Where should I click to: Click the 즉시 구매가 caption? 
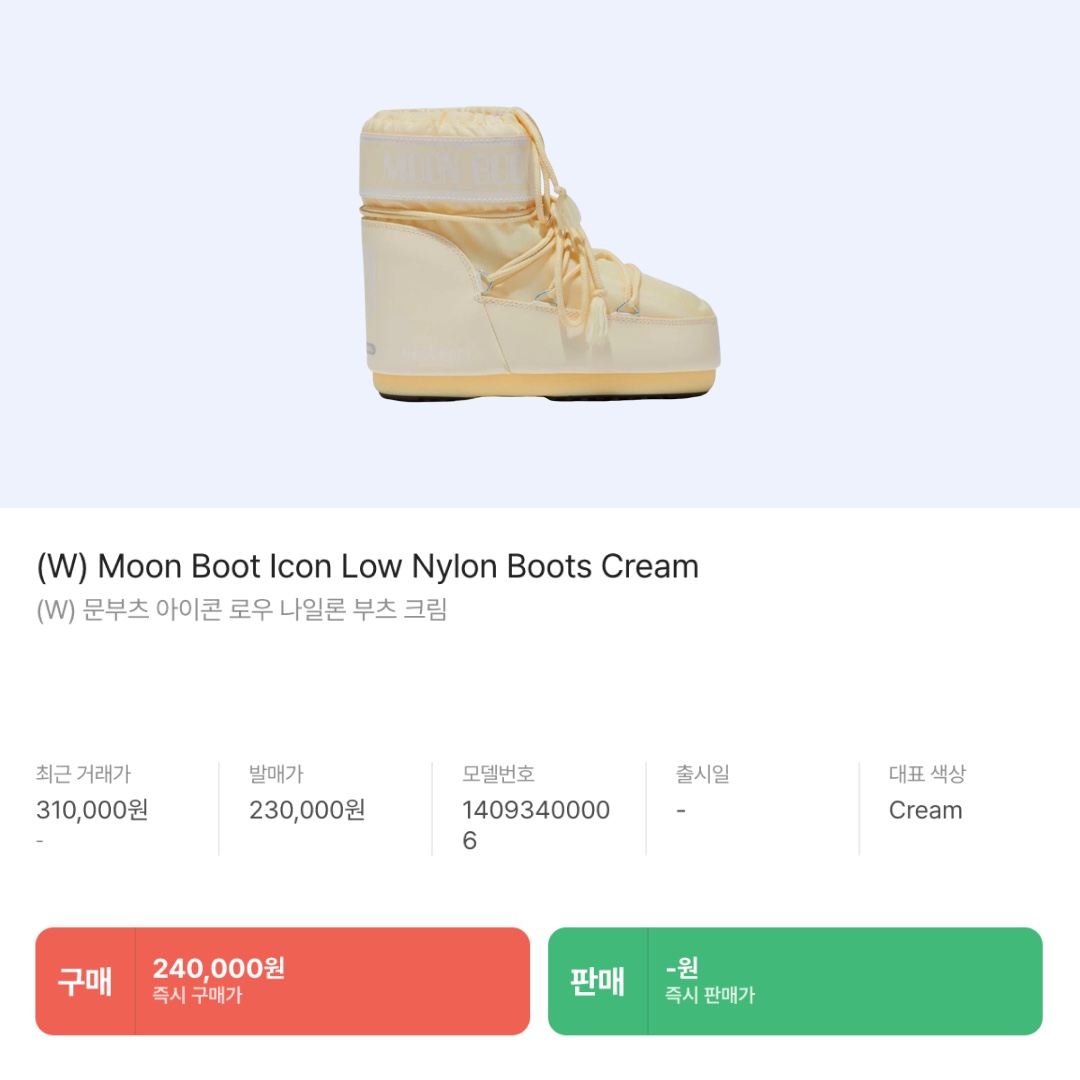tap(197, 996)
